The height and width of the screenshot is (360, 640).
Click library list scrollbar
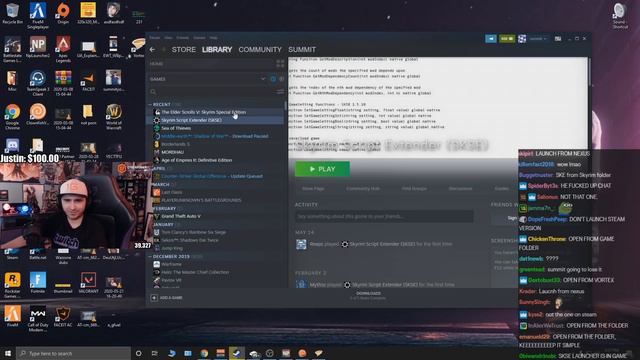[x=285, y=105]
